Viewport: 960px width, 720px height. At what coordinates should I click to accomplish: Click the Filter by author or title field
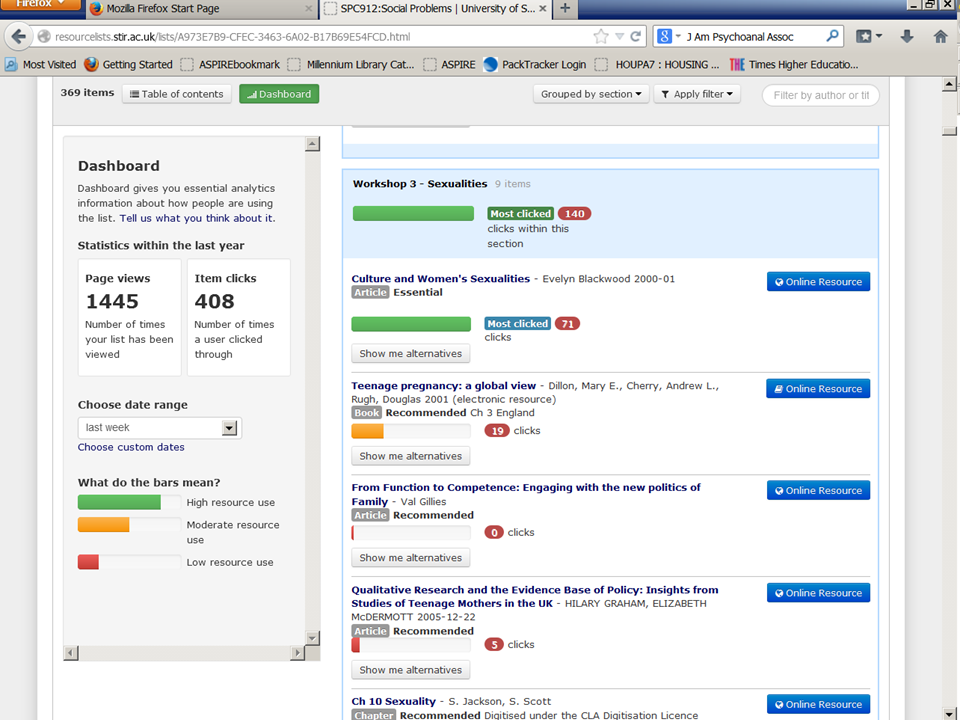pos(820,95)
